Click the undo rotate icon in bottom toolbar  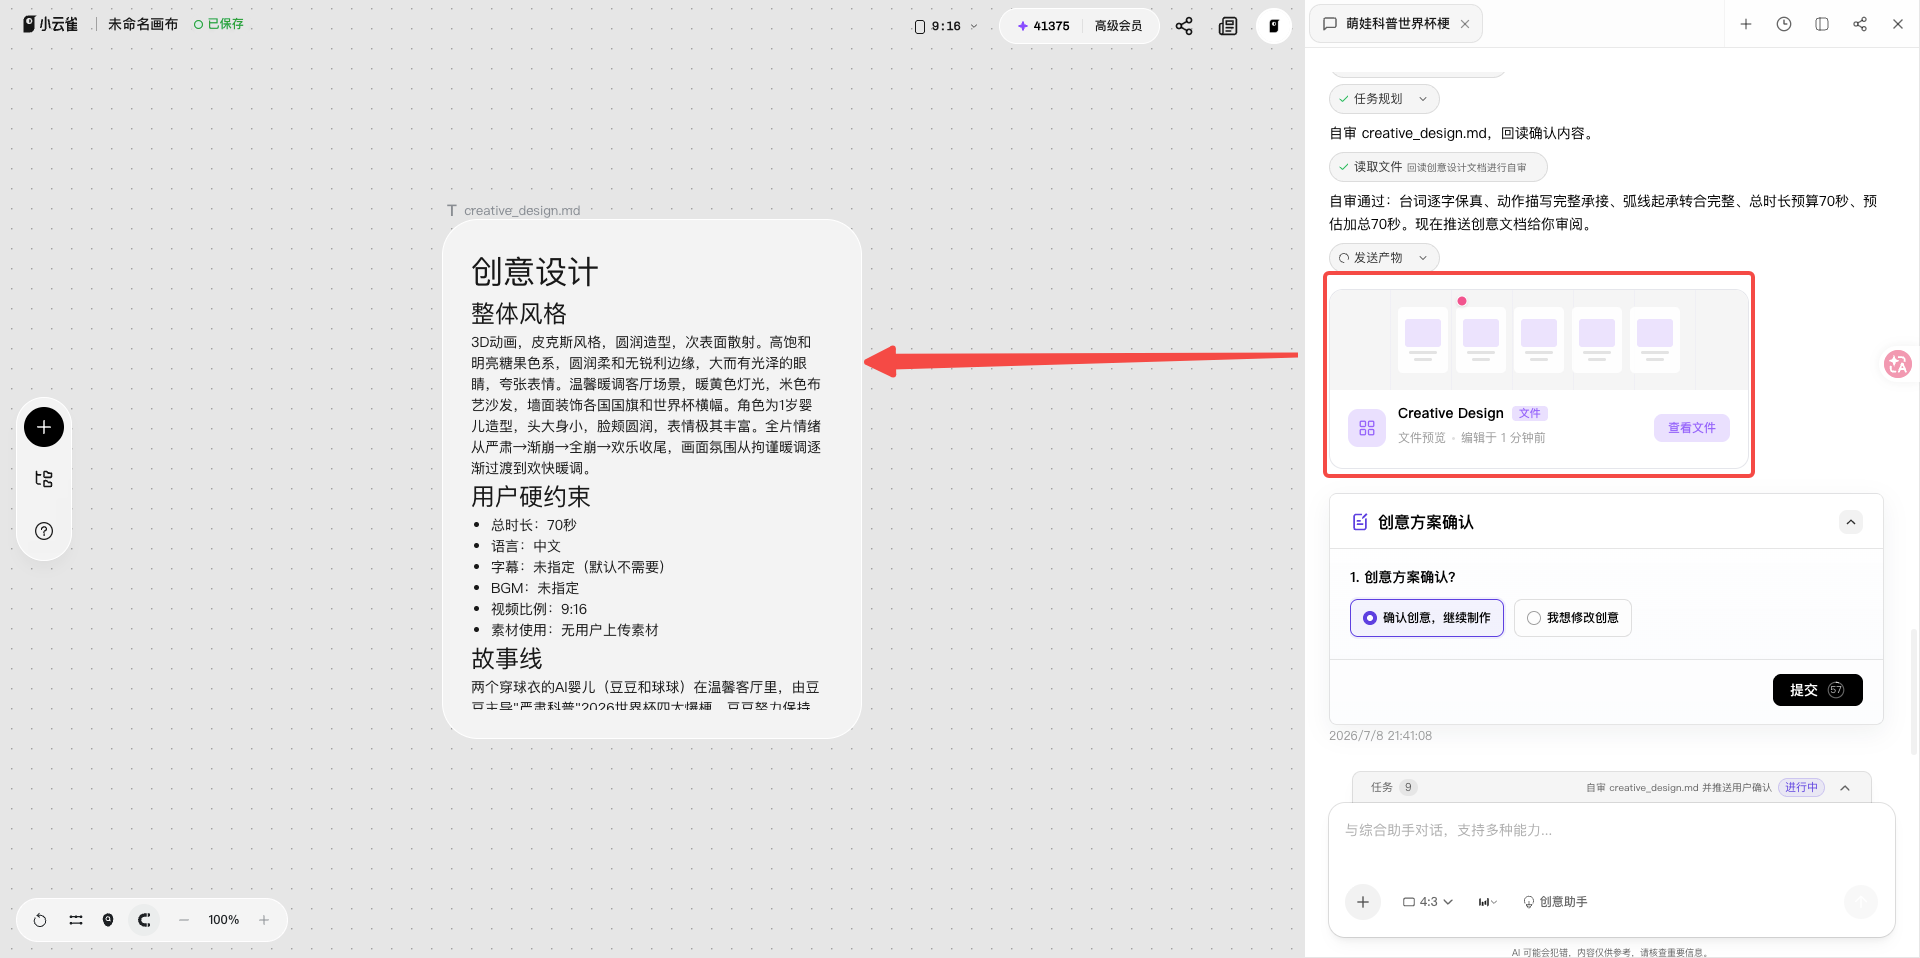(x=40, y=920)
